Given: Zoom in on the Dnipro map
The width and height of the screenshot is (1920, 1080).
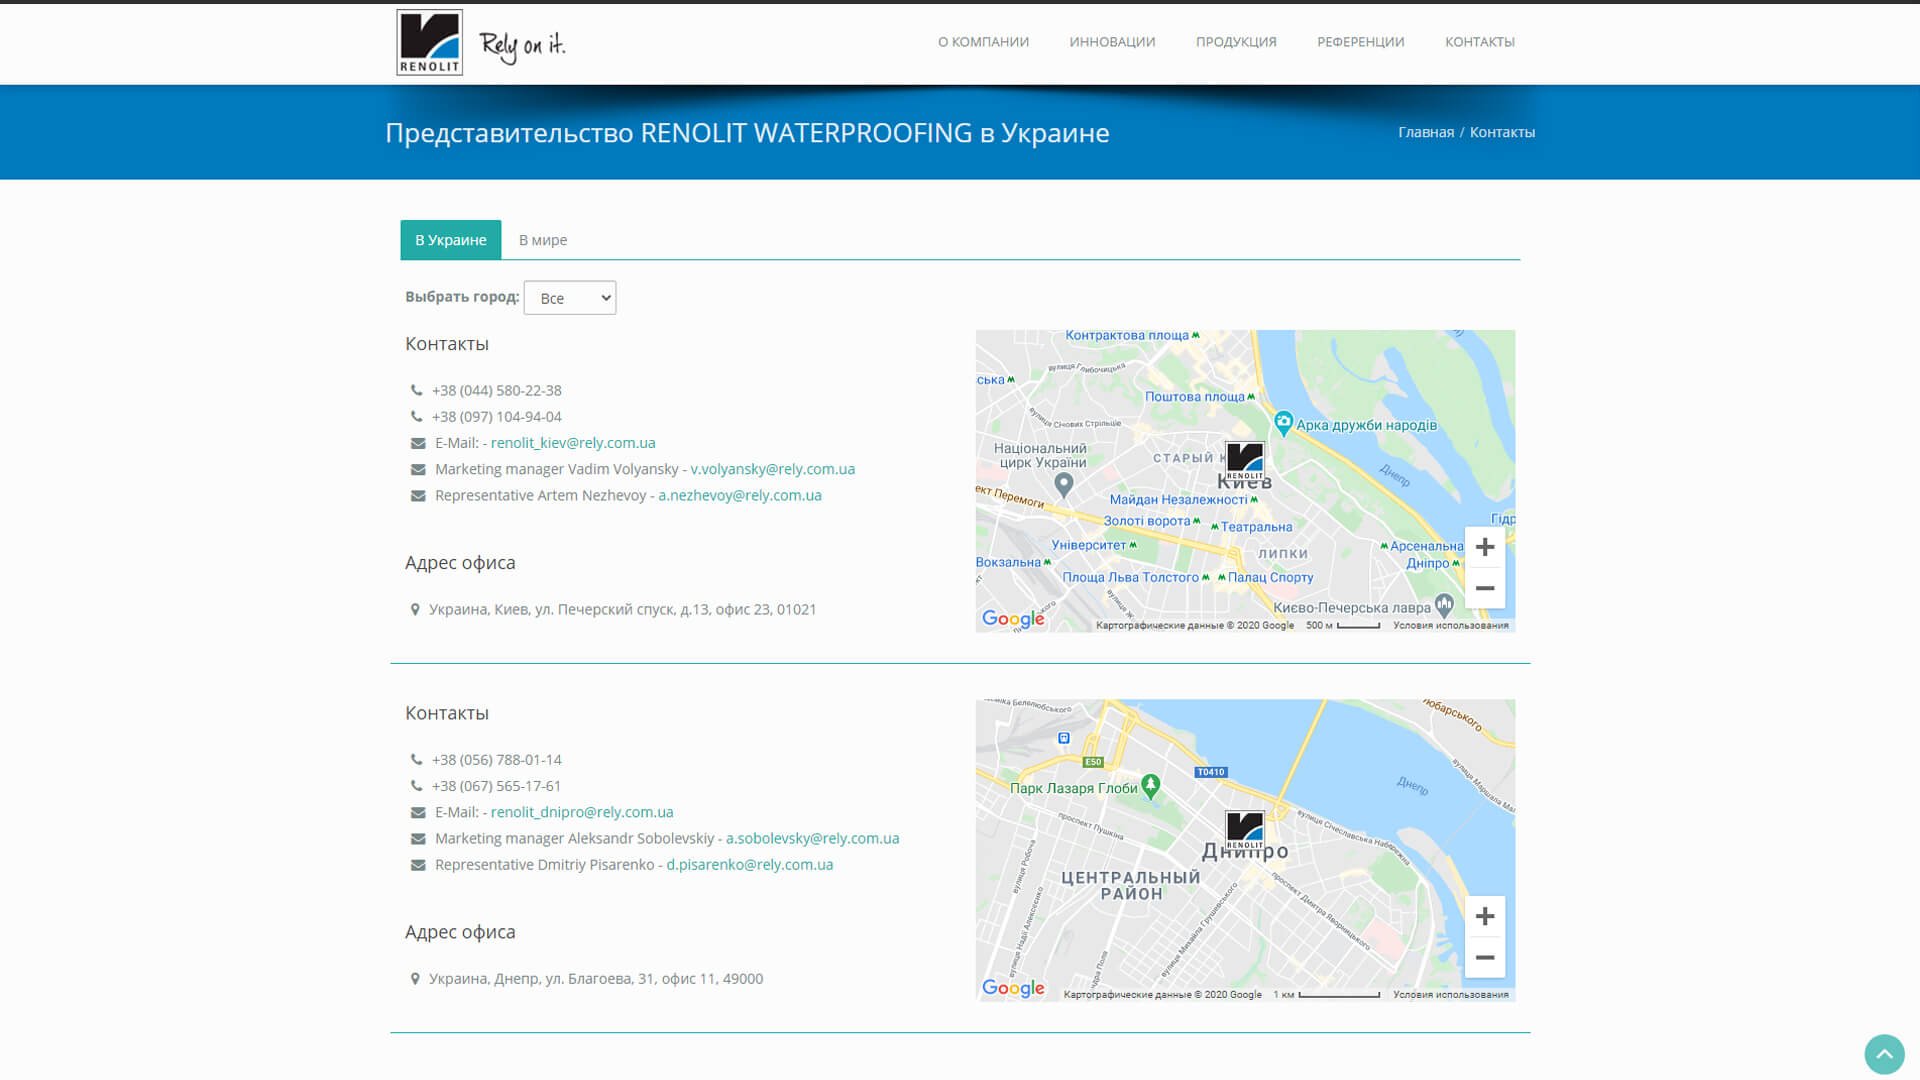Looking at the screenshot, I should 1485,916.
